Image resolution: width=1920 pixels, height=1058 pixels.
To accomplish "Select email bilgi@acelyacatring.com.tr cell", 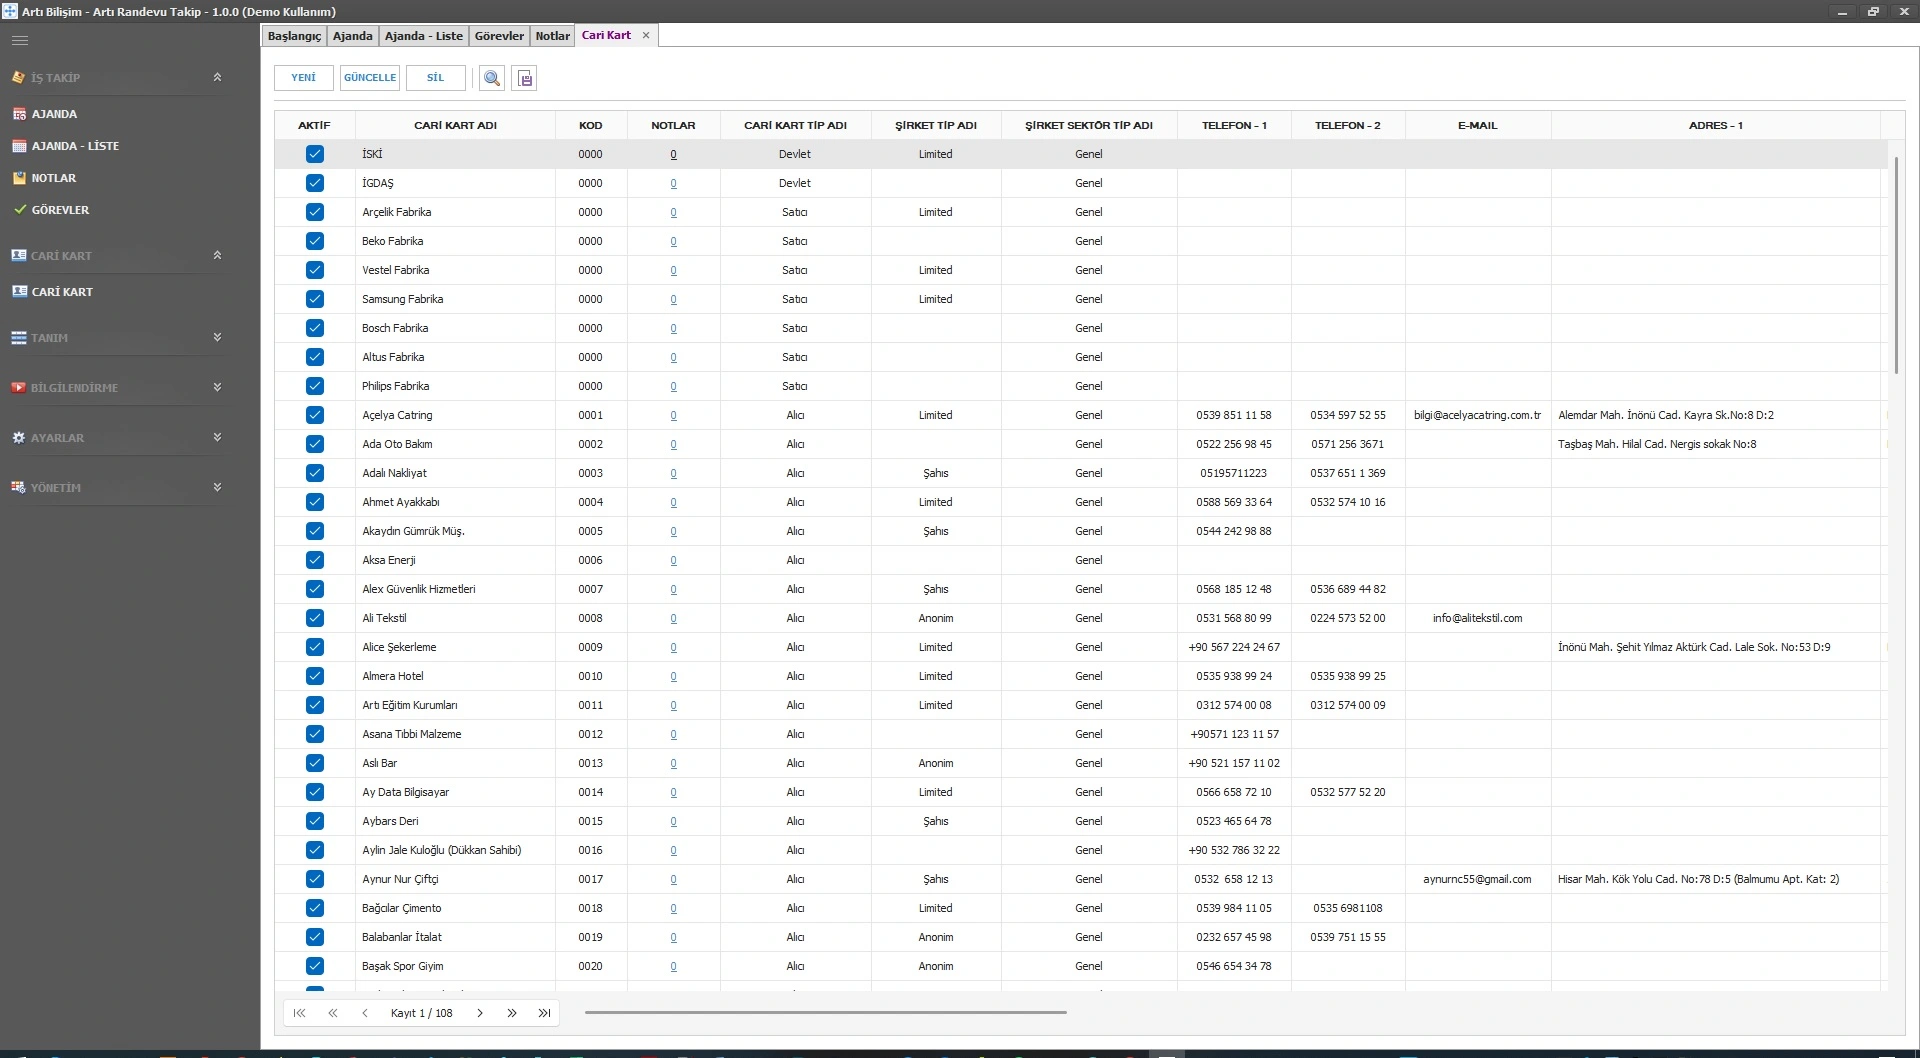I will click(x=1477, y=415).
